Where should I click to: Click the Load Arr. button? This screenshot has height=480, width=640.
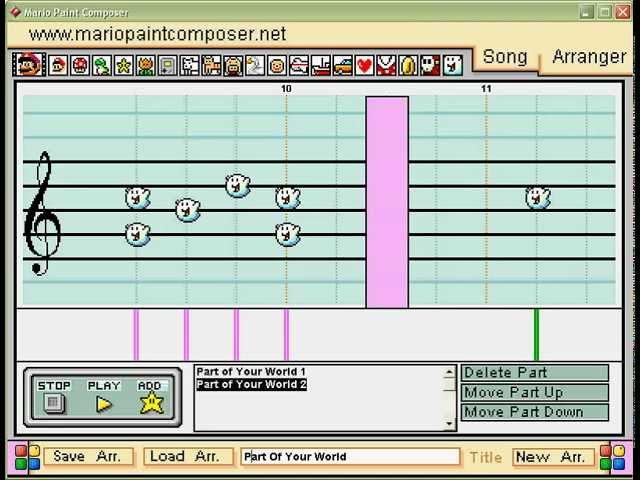[x=188, y=457]
